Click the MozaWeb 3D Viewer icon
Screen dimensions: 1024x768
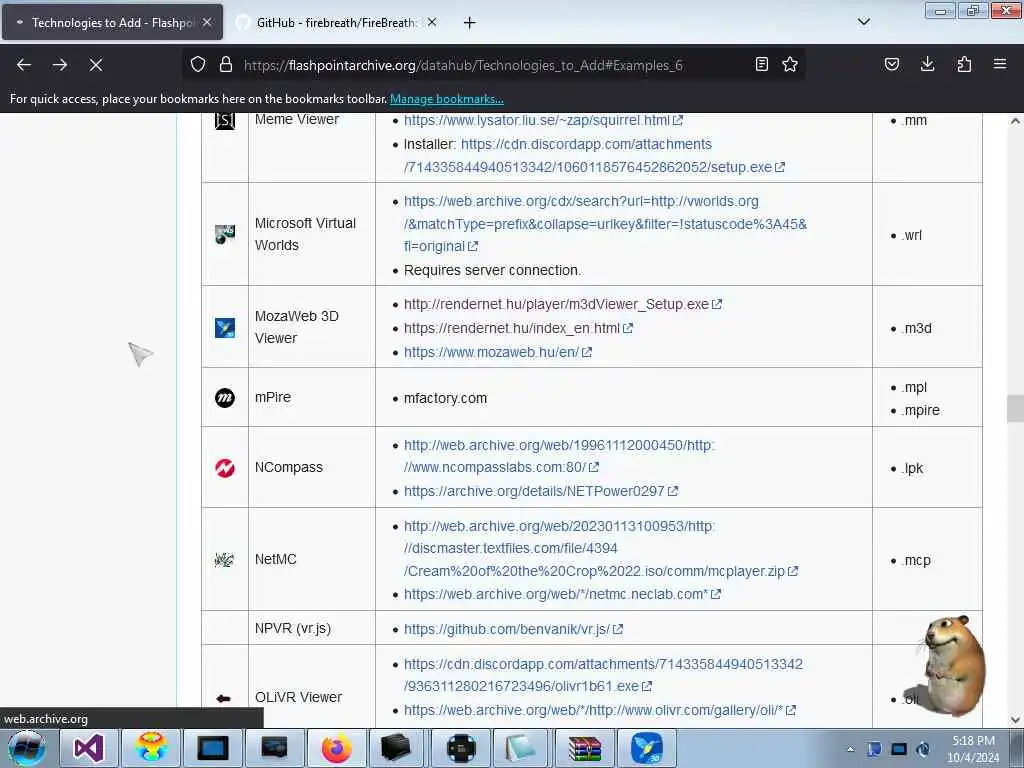coord(225,327)
